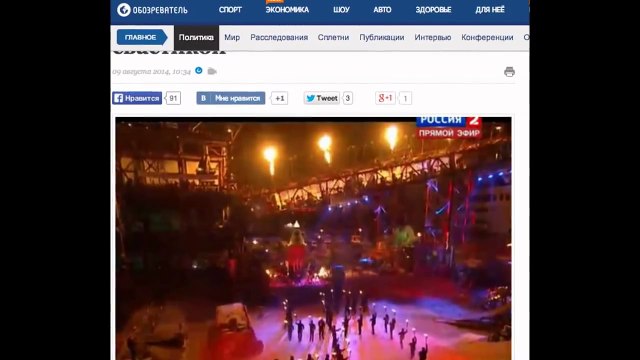Screen dimensions: 640x360
Task: Open the Для неё section
Action: 490,9
